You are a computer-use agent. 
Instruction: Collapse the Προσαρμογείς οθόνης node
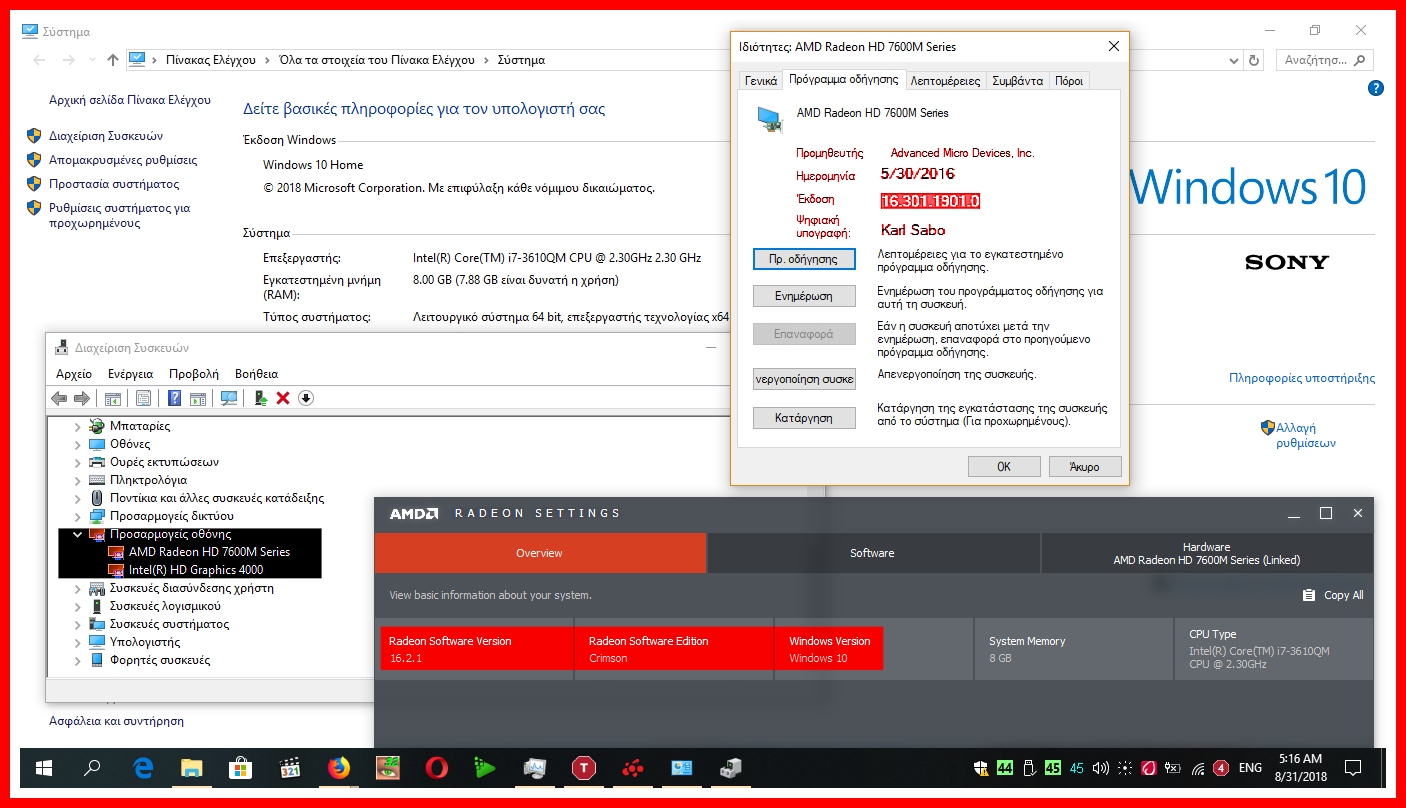(x=78, y=534)
